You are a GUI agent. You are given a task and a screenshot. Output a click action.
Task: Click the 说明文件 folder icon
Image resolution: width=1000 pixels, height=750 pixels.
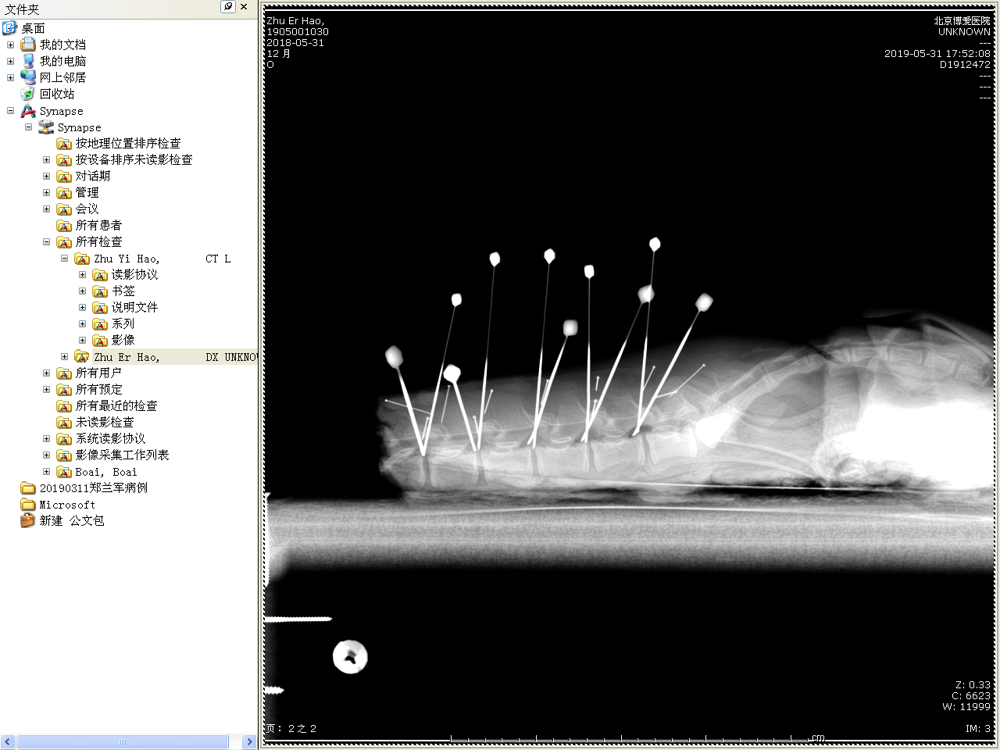[99, 307]
